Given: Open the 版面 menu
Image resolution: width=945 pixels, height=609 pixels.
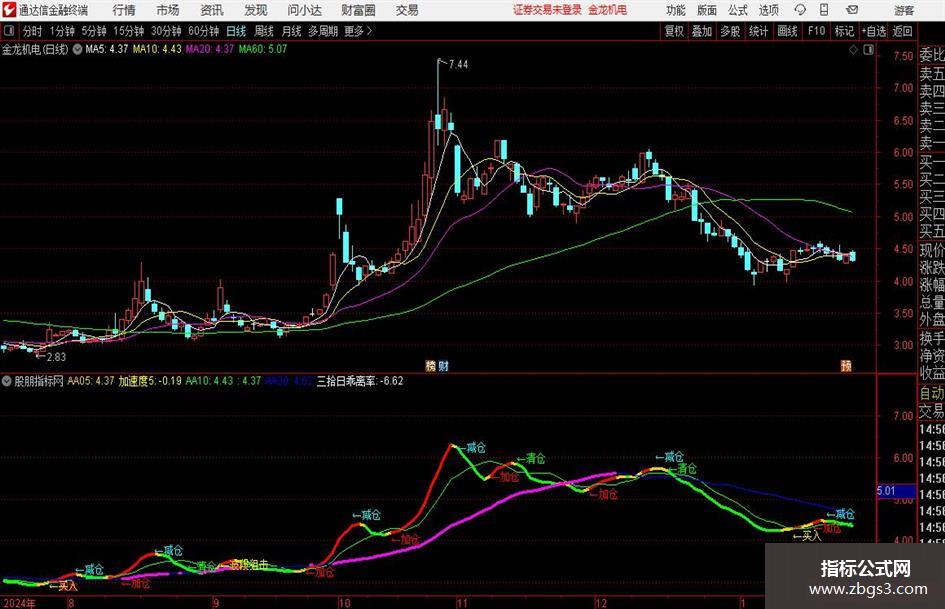Looking at the screenshot, I should [x=706, y=10].
